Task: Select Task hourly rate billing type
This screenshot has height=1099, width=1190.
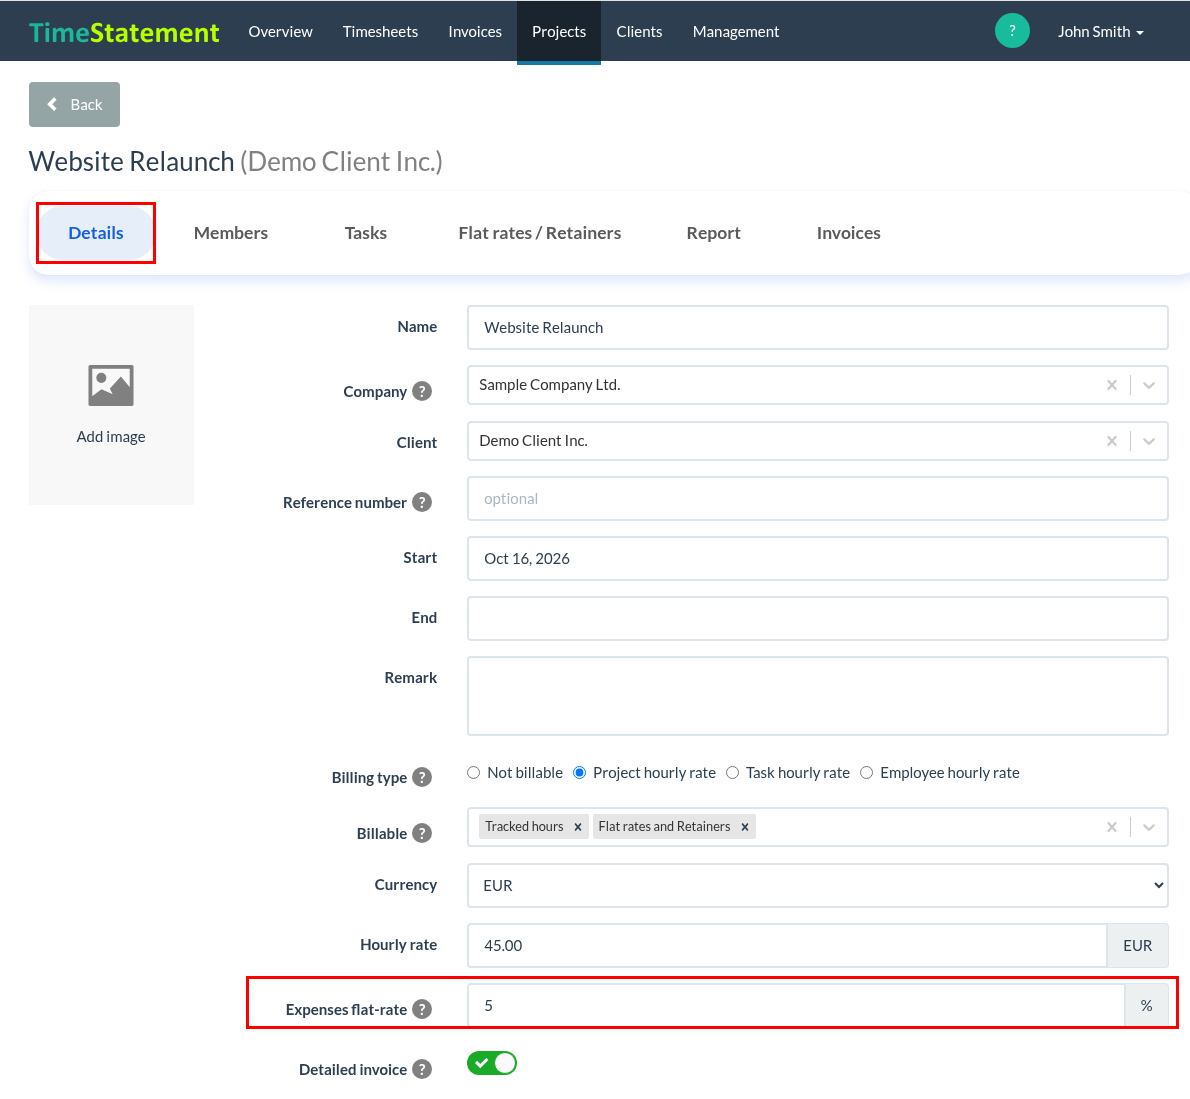Action: pyautogui.click(x=732, y=773)
